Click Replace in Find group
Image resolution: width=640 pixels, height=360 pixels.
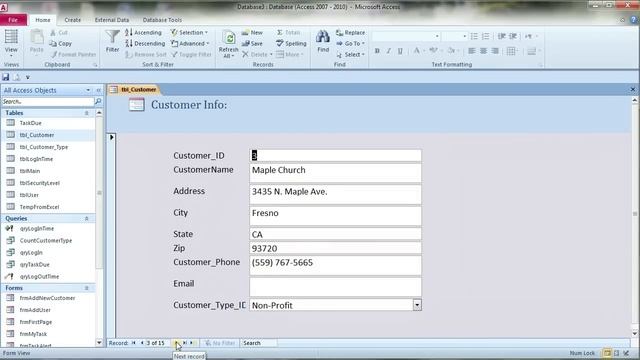click(x=350, y=32)
